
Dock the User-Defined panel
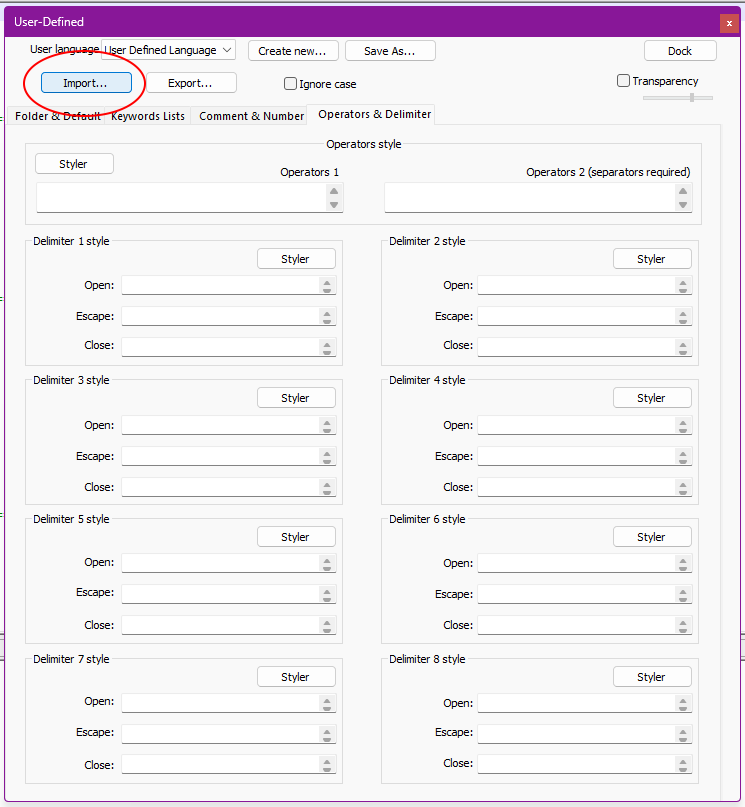[x=681, y=50]
